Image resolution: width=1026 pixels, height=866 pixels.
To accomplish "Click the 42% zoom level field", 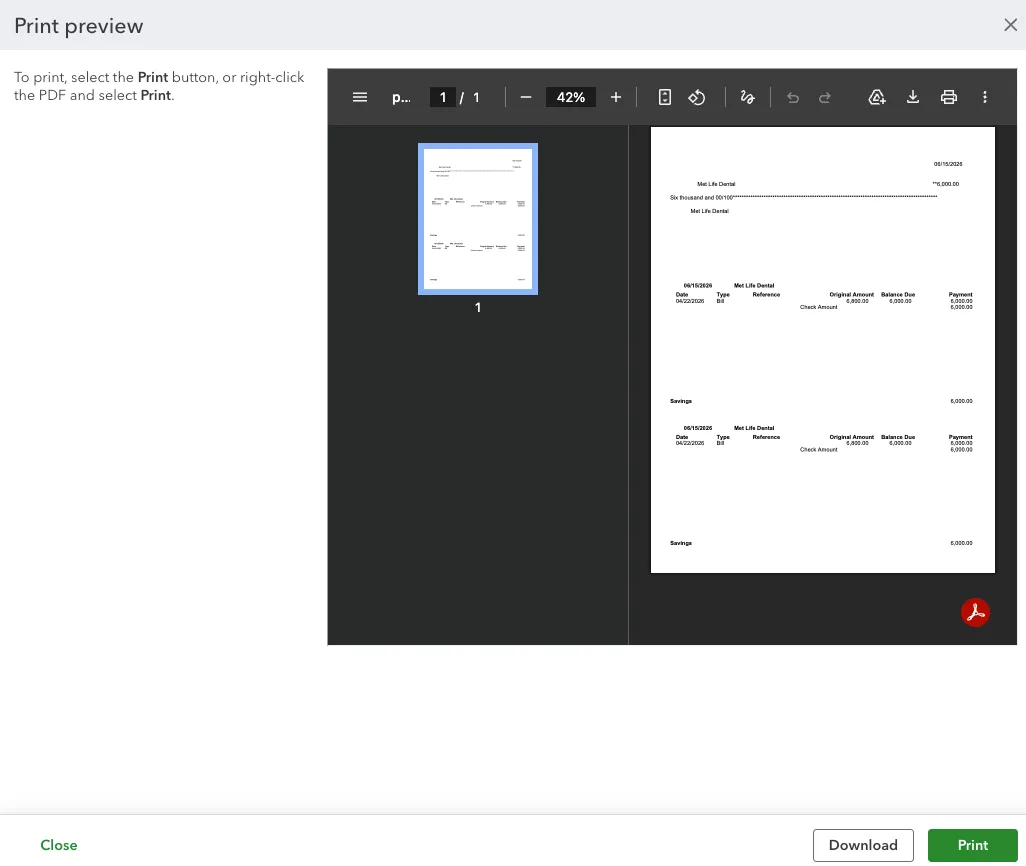I will 571,98.
